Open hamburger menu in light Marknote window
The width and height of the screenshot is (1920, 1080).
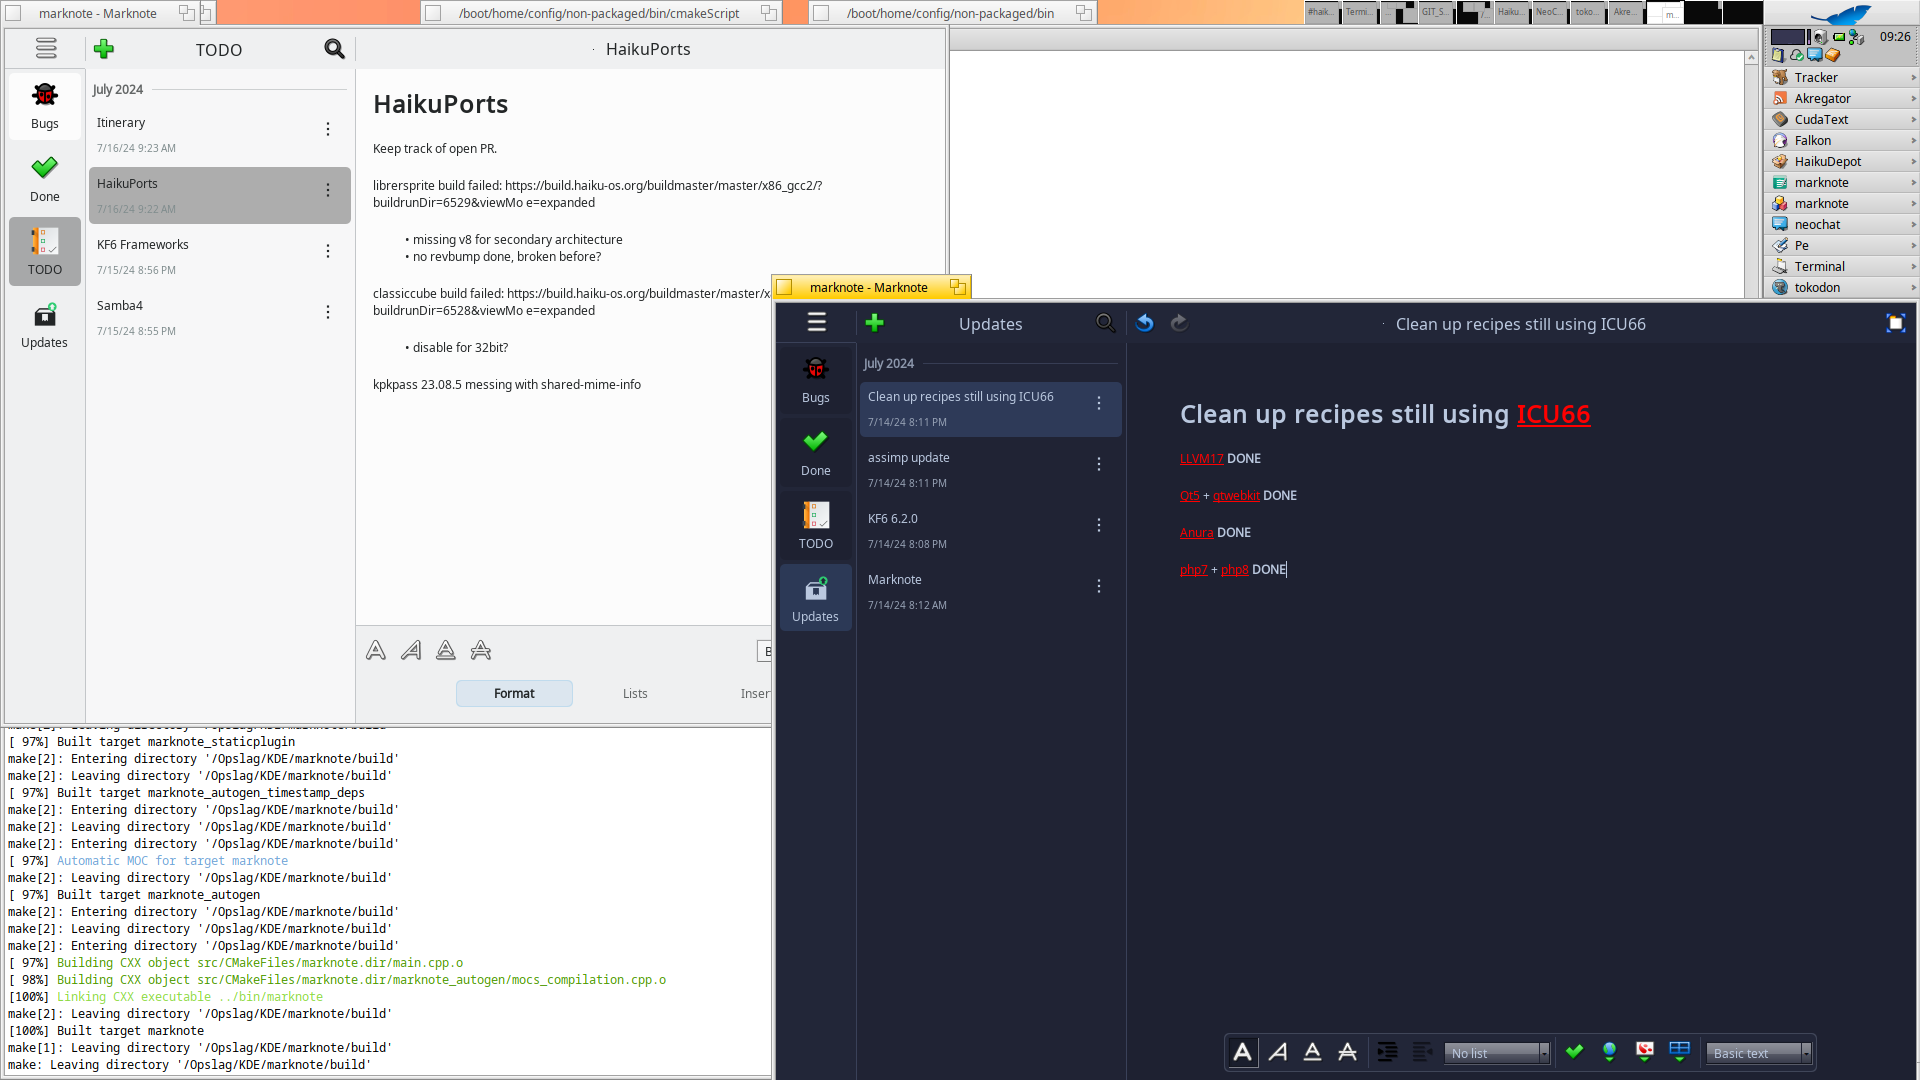point(46,49)
